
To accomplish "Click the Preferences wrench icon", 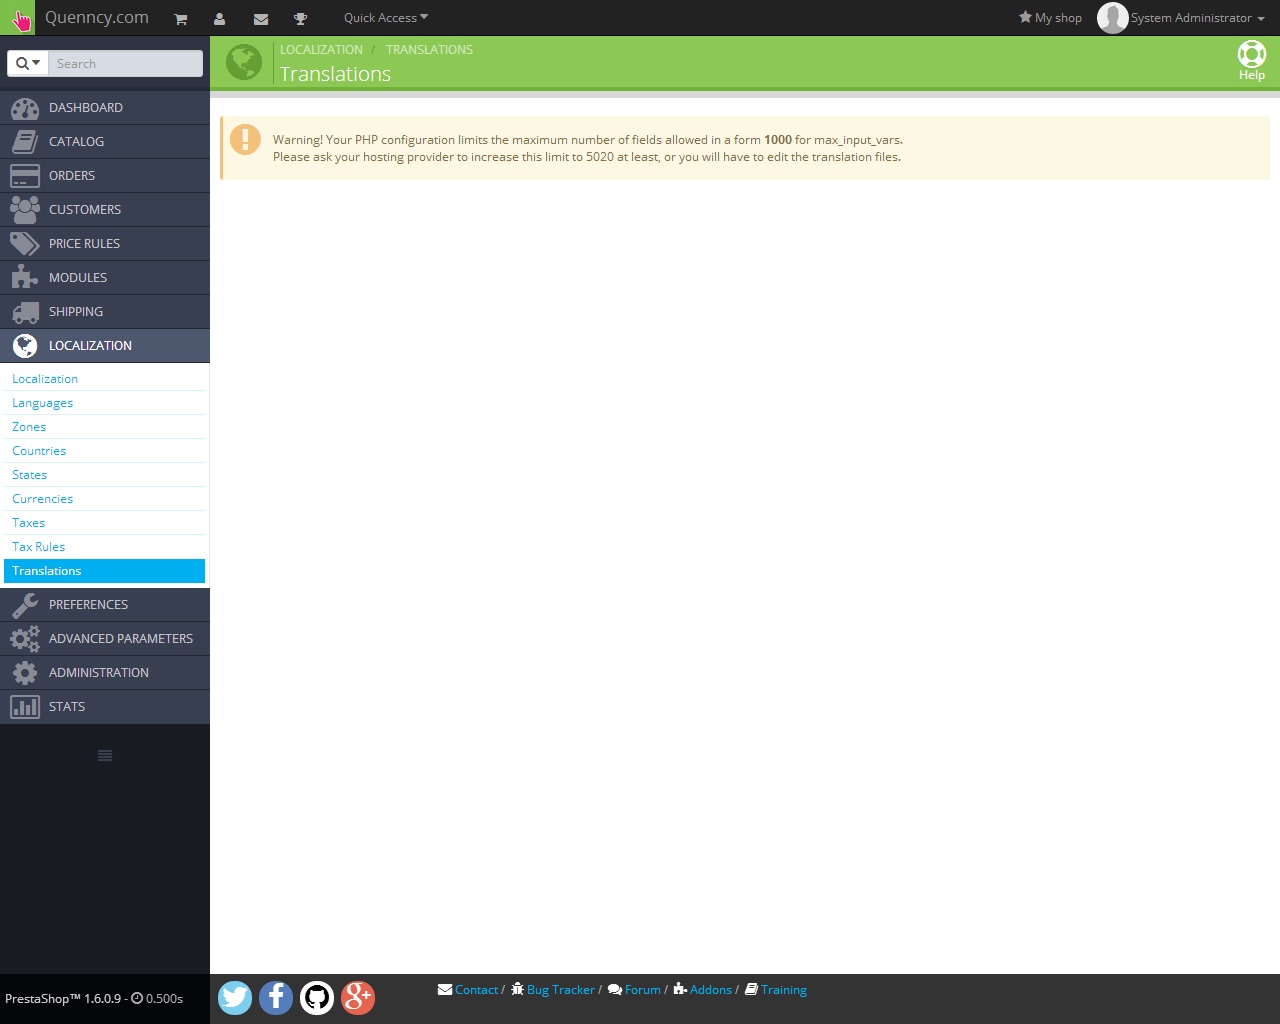I will click(25, 605).
